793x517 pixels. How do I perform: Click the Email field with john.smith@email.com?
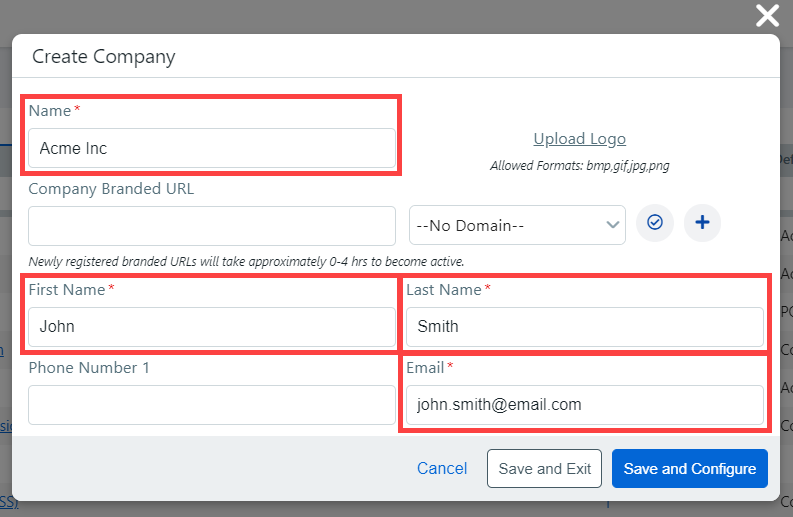[584, 405]
